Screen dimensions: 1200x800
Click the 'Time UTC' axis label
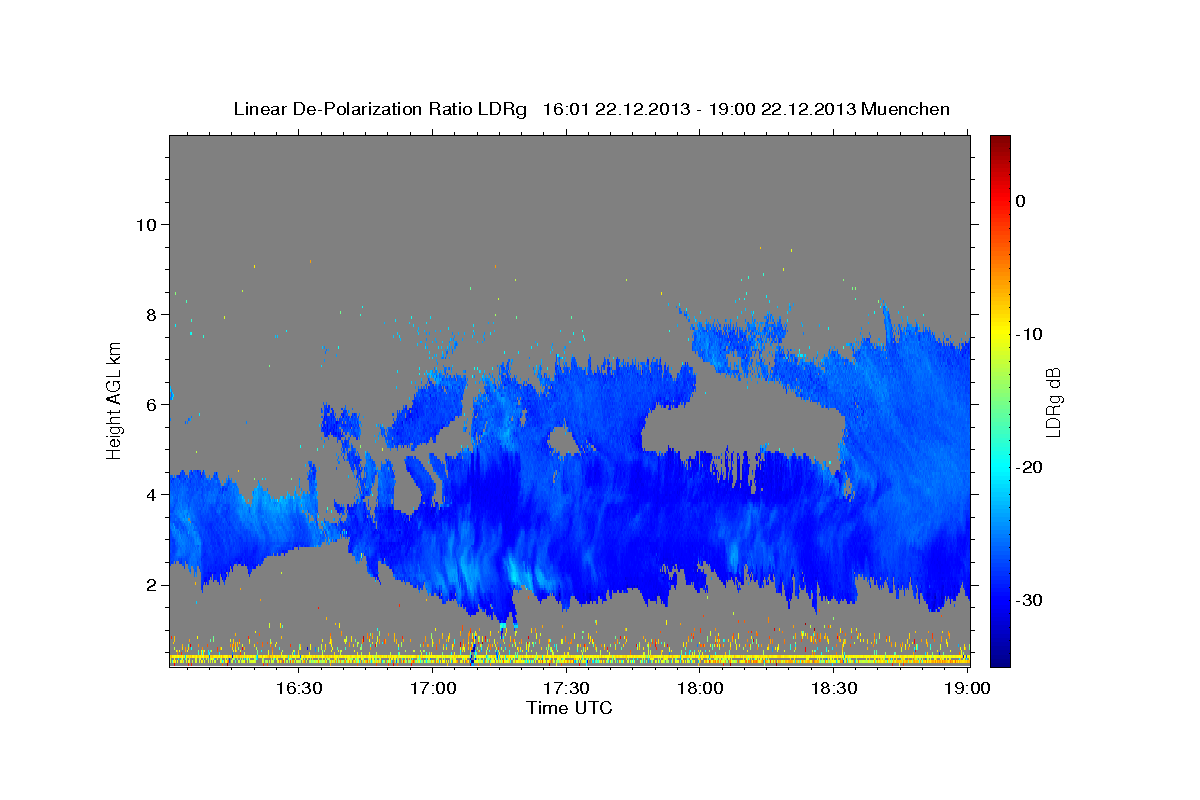(569, 708)
